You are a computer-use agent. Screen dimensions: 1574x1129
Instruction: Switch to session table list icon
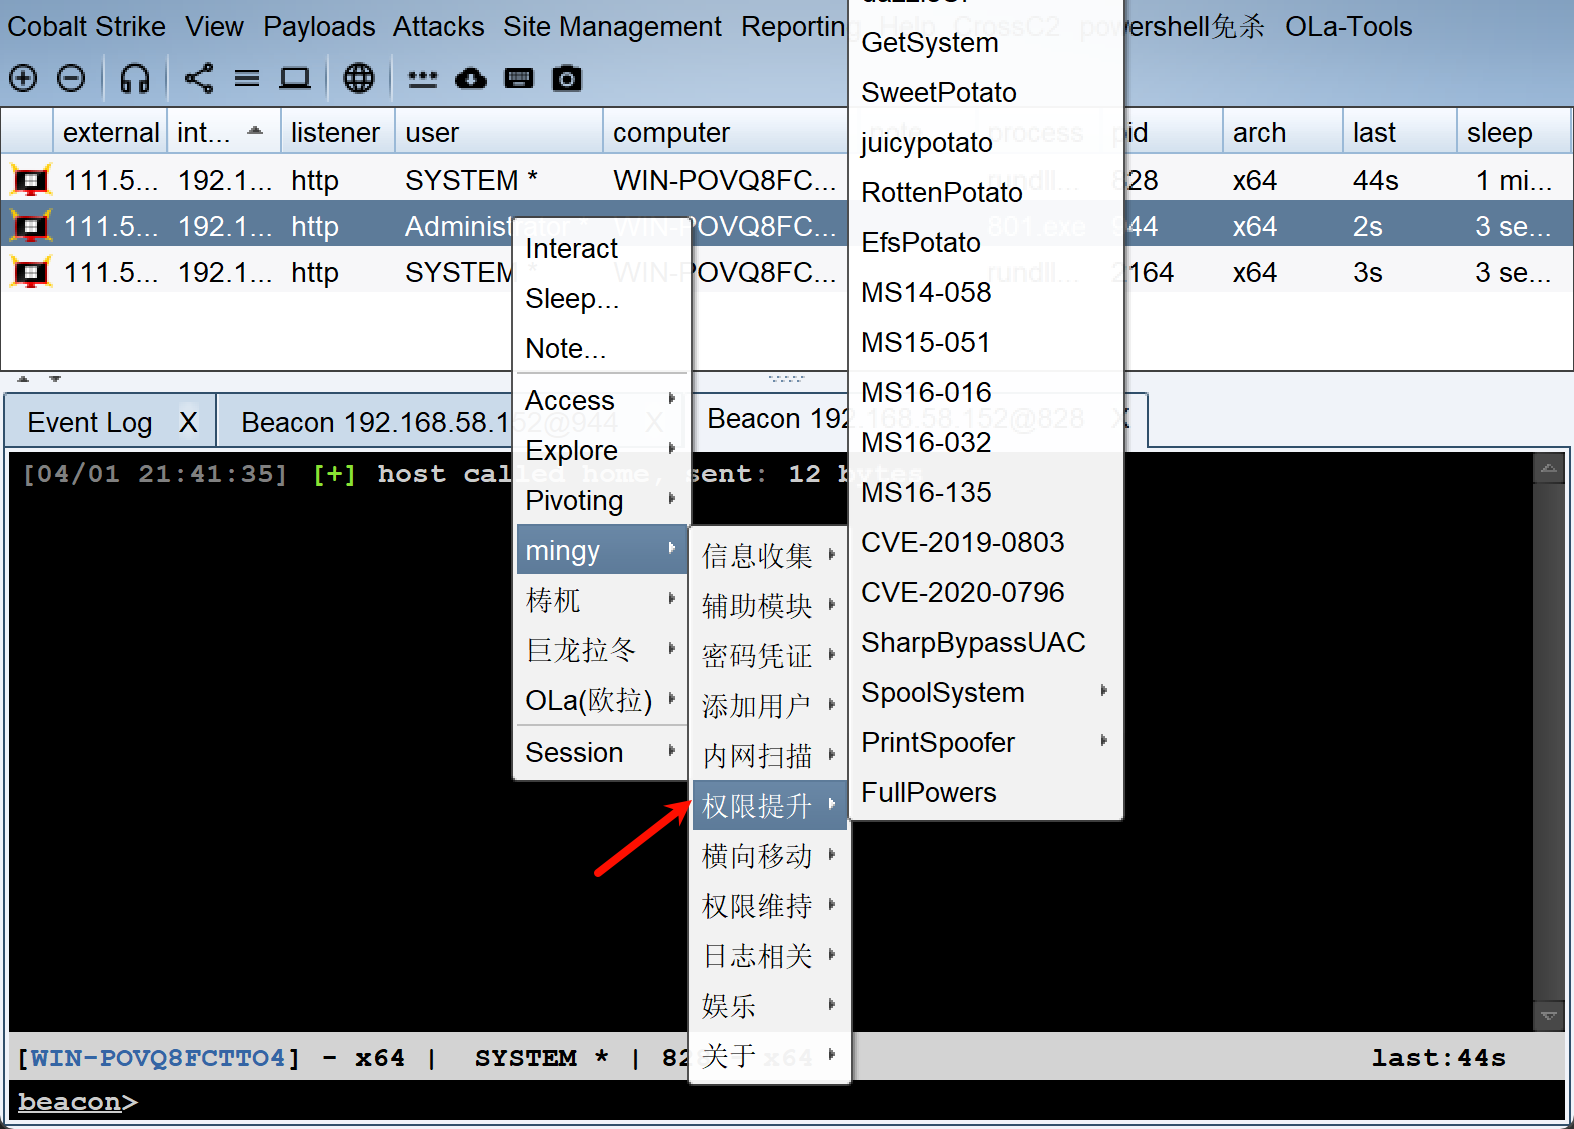click(247, 78)
